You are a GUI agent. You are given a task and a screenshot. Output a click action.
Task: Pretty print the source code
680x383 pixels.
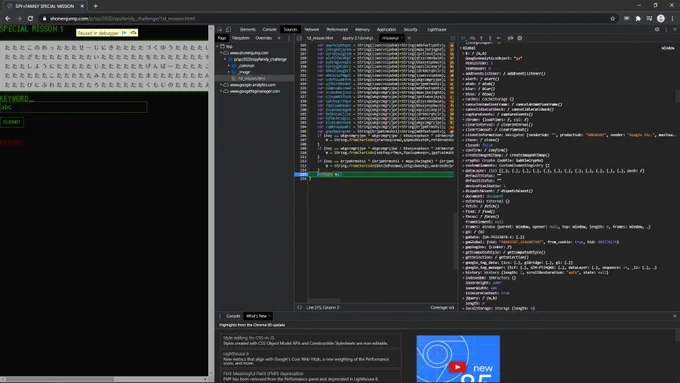point(299,308)
